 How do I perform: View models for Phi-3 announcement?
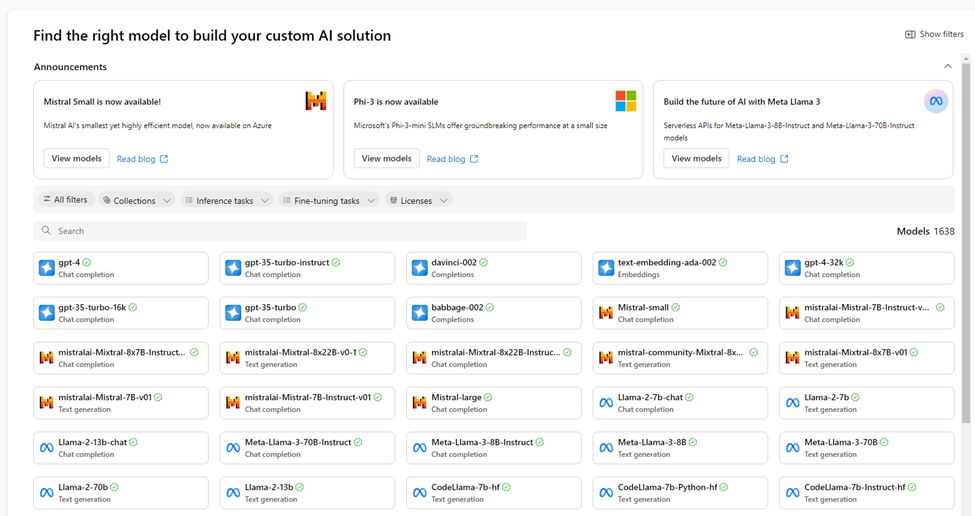tap(387, 159)
